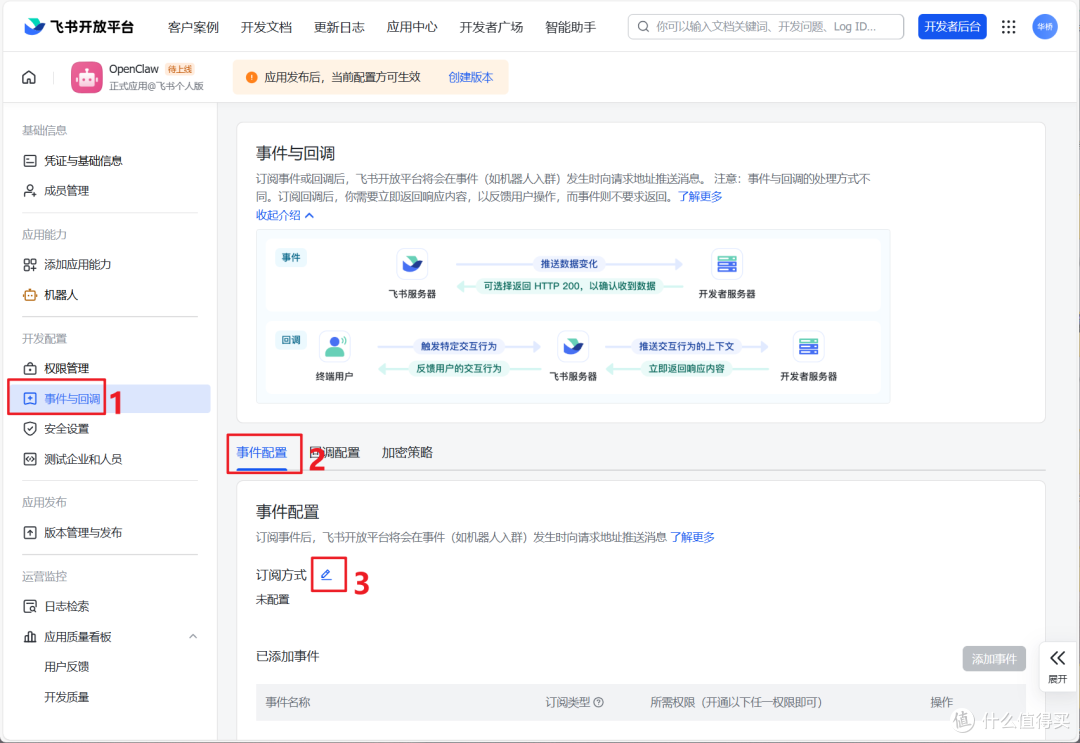This screenshot has width=1080, height=743.
Task: Click 了解更多 under 事件配置 heading
Action: coord(692,537)
